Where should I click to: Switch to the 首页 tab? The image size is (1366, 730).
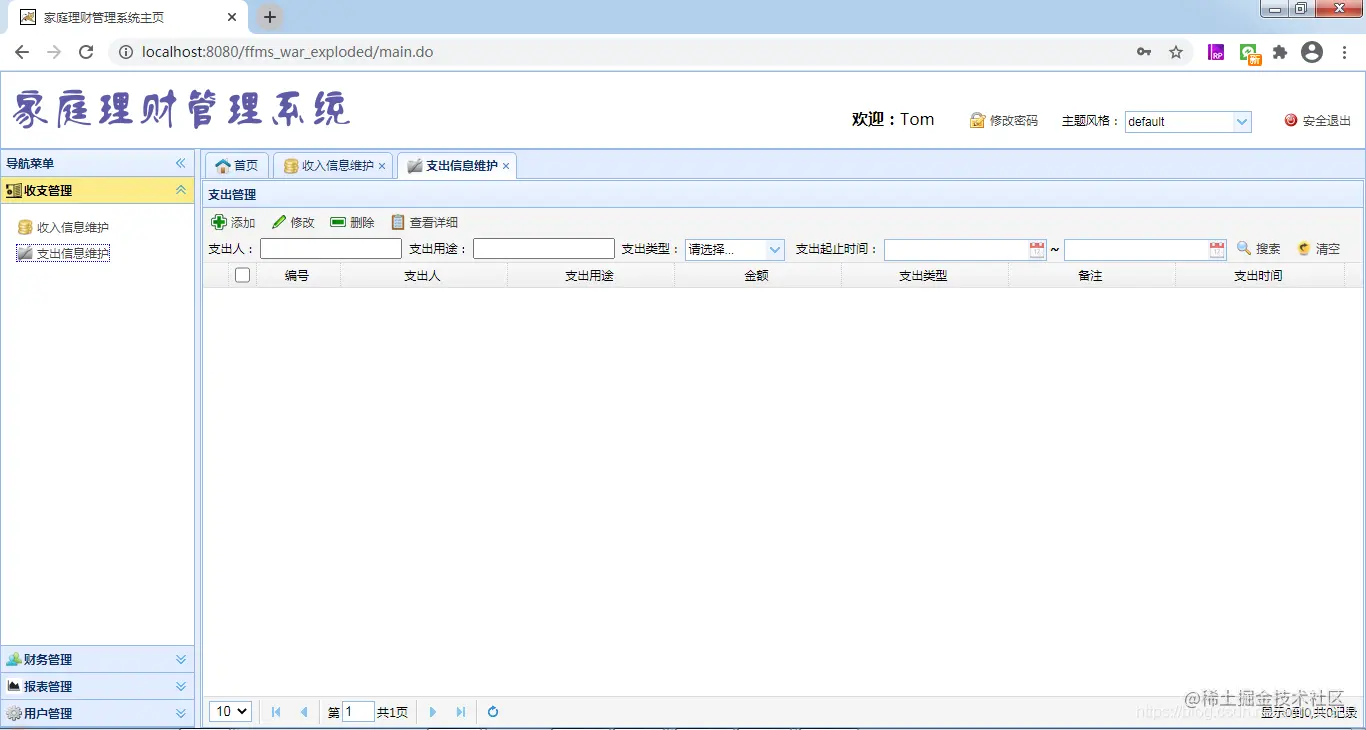coord(236,166)
